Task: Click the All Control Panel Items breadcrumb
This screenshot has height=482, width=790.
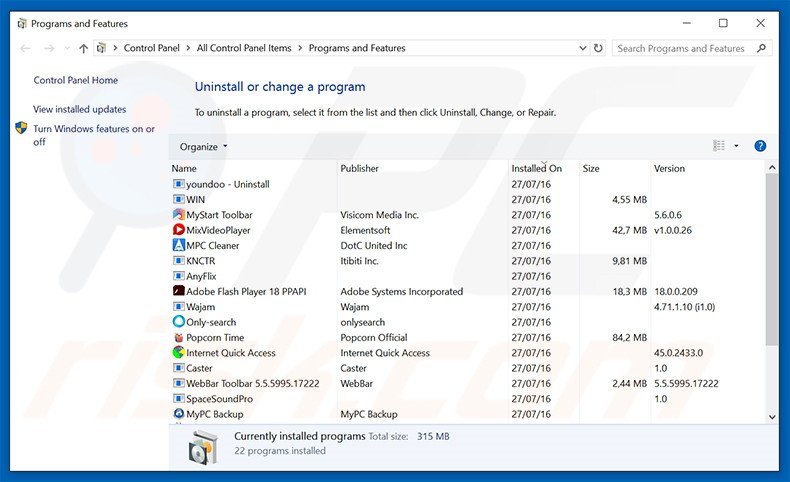Action: 244,48
